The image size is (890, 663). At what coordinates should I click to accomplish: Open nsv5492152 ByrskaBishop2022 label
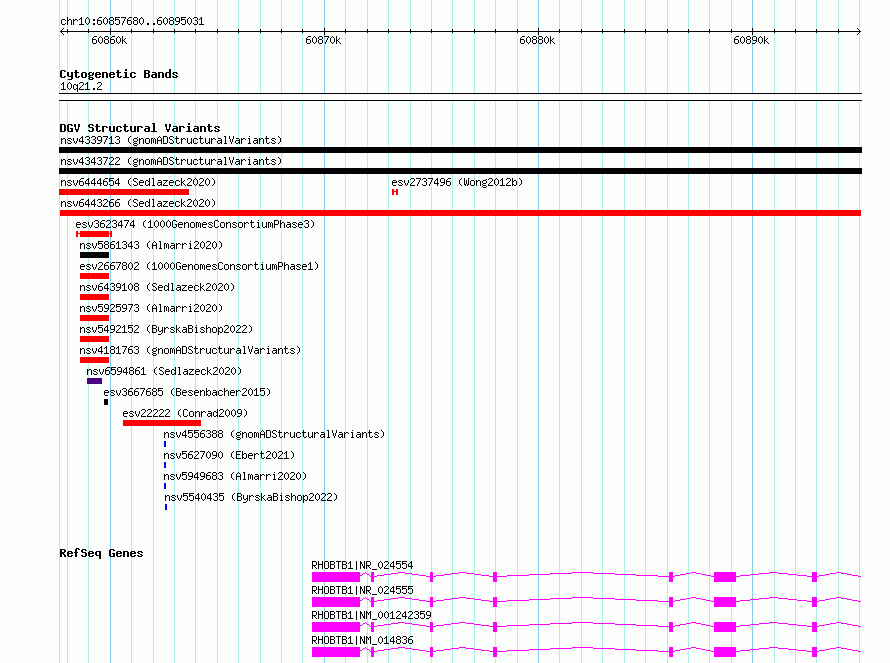tap(166, 329)
